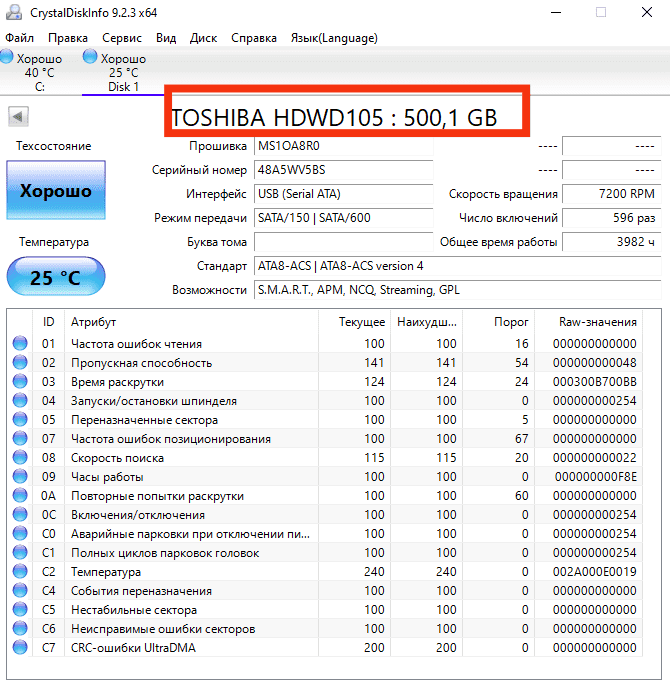
Task: Open the Диск menu
Action: tap(203, 38)
